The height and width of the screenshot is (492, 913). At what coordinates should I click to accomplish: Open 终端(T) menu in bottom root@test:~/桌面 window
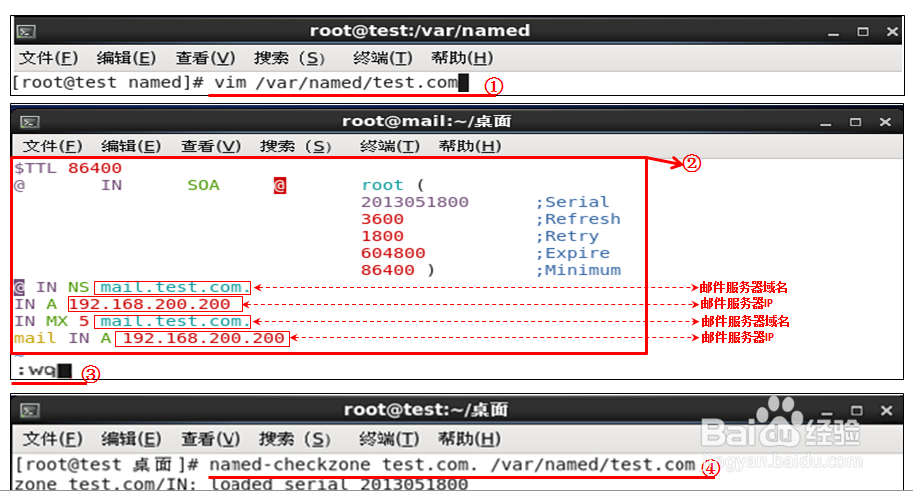point(389,439)
